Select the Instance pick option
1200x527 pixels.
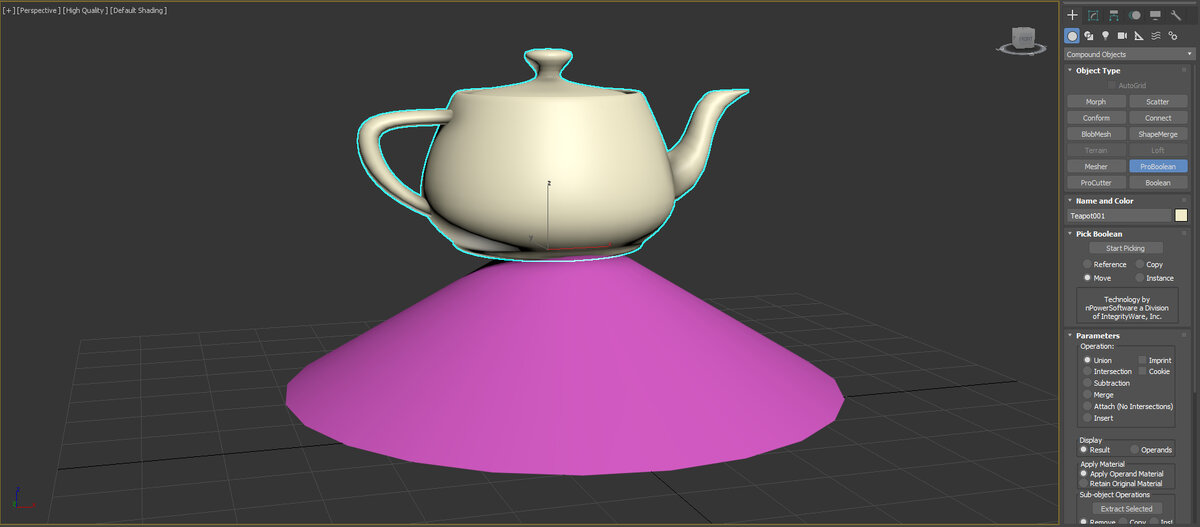pos(1154,277)
